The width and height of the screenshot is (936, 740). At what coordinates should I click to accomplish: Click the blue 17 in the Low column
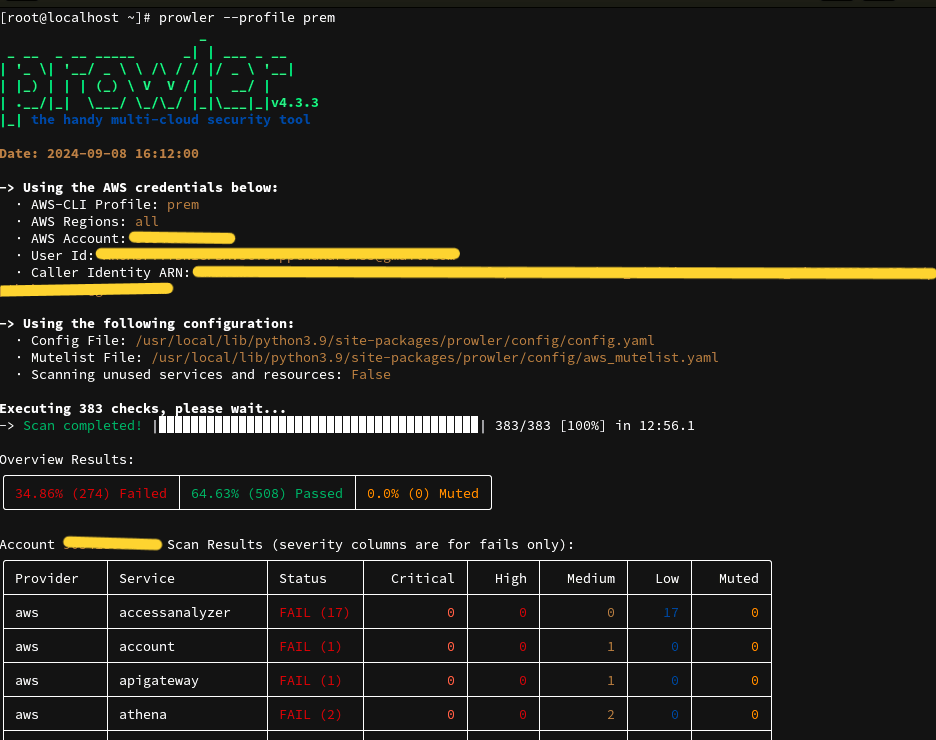coord(664,612)
